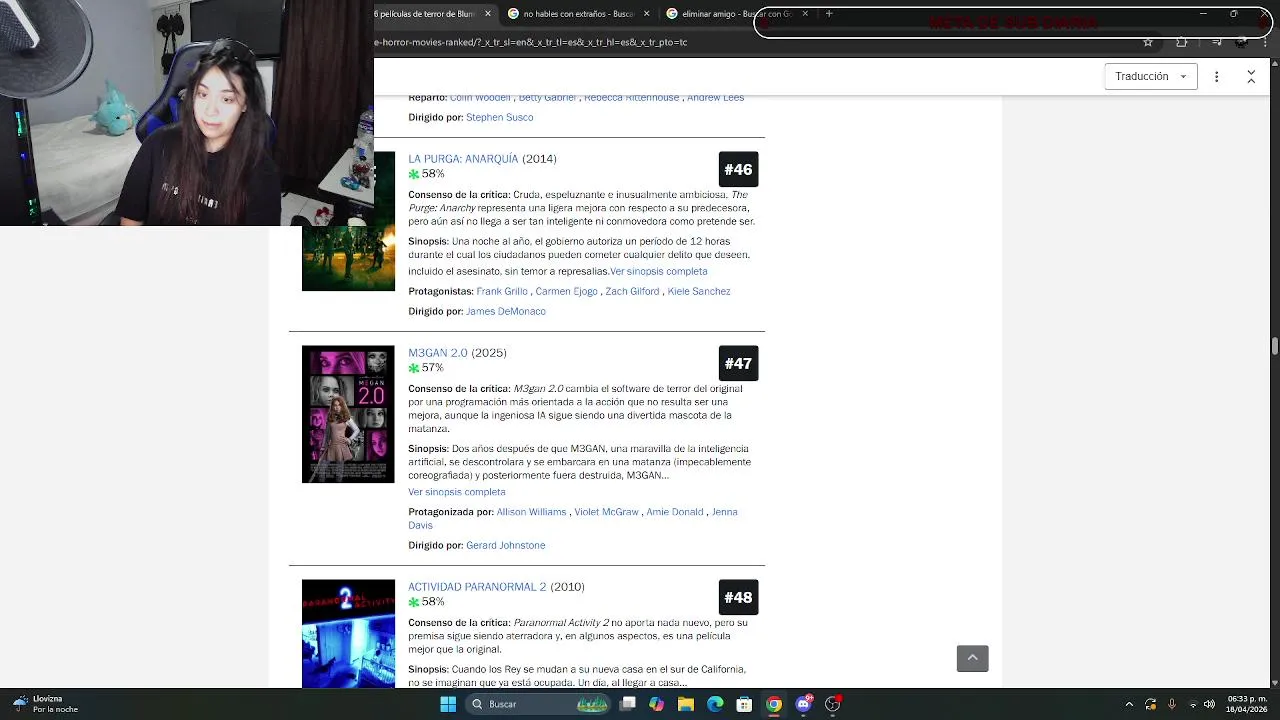Image resolution: width=1280 pixels, height=720 pixels.
Task: Open Microsoft Edge from the taskbar
Action: click(715, 704)
